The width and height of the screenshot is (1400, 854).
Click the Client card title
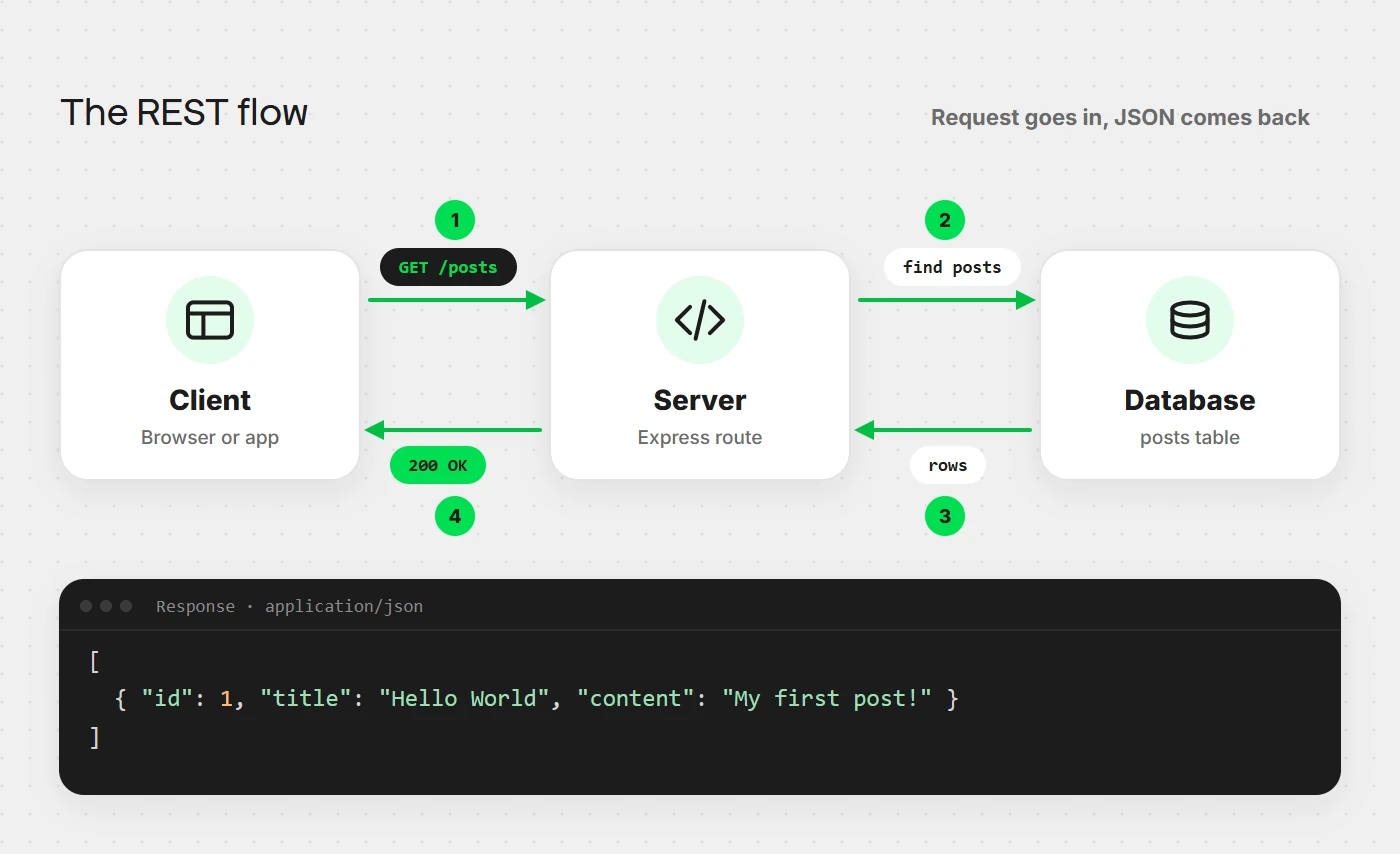210,400
